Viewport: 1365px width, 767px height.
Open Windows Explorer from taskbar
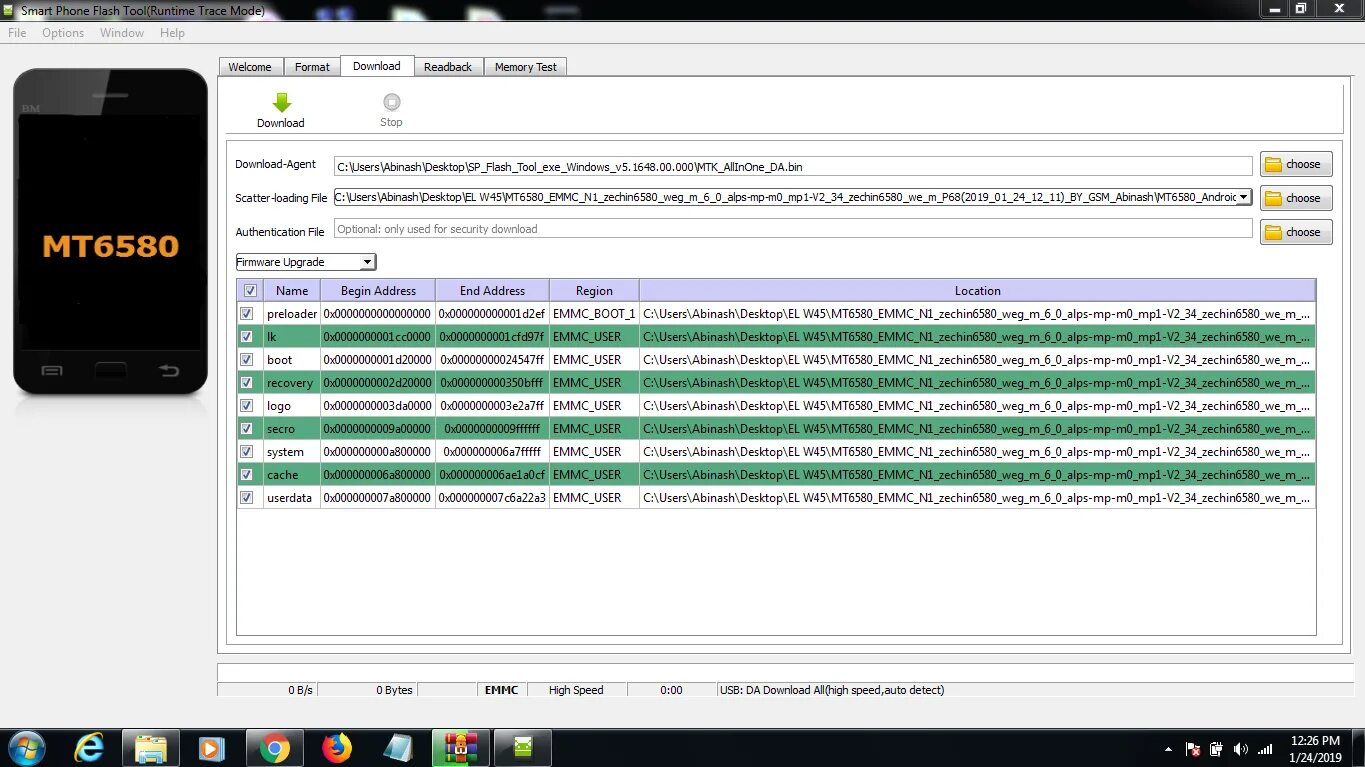(x=150, y=748)
